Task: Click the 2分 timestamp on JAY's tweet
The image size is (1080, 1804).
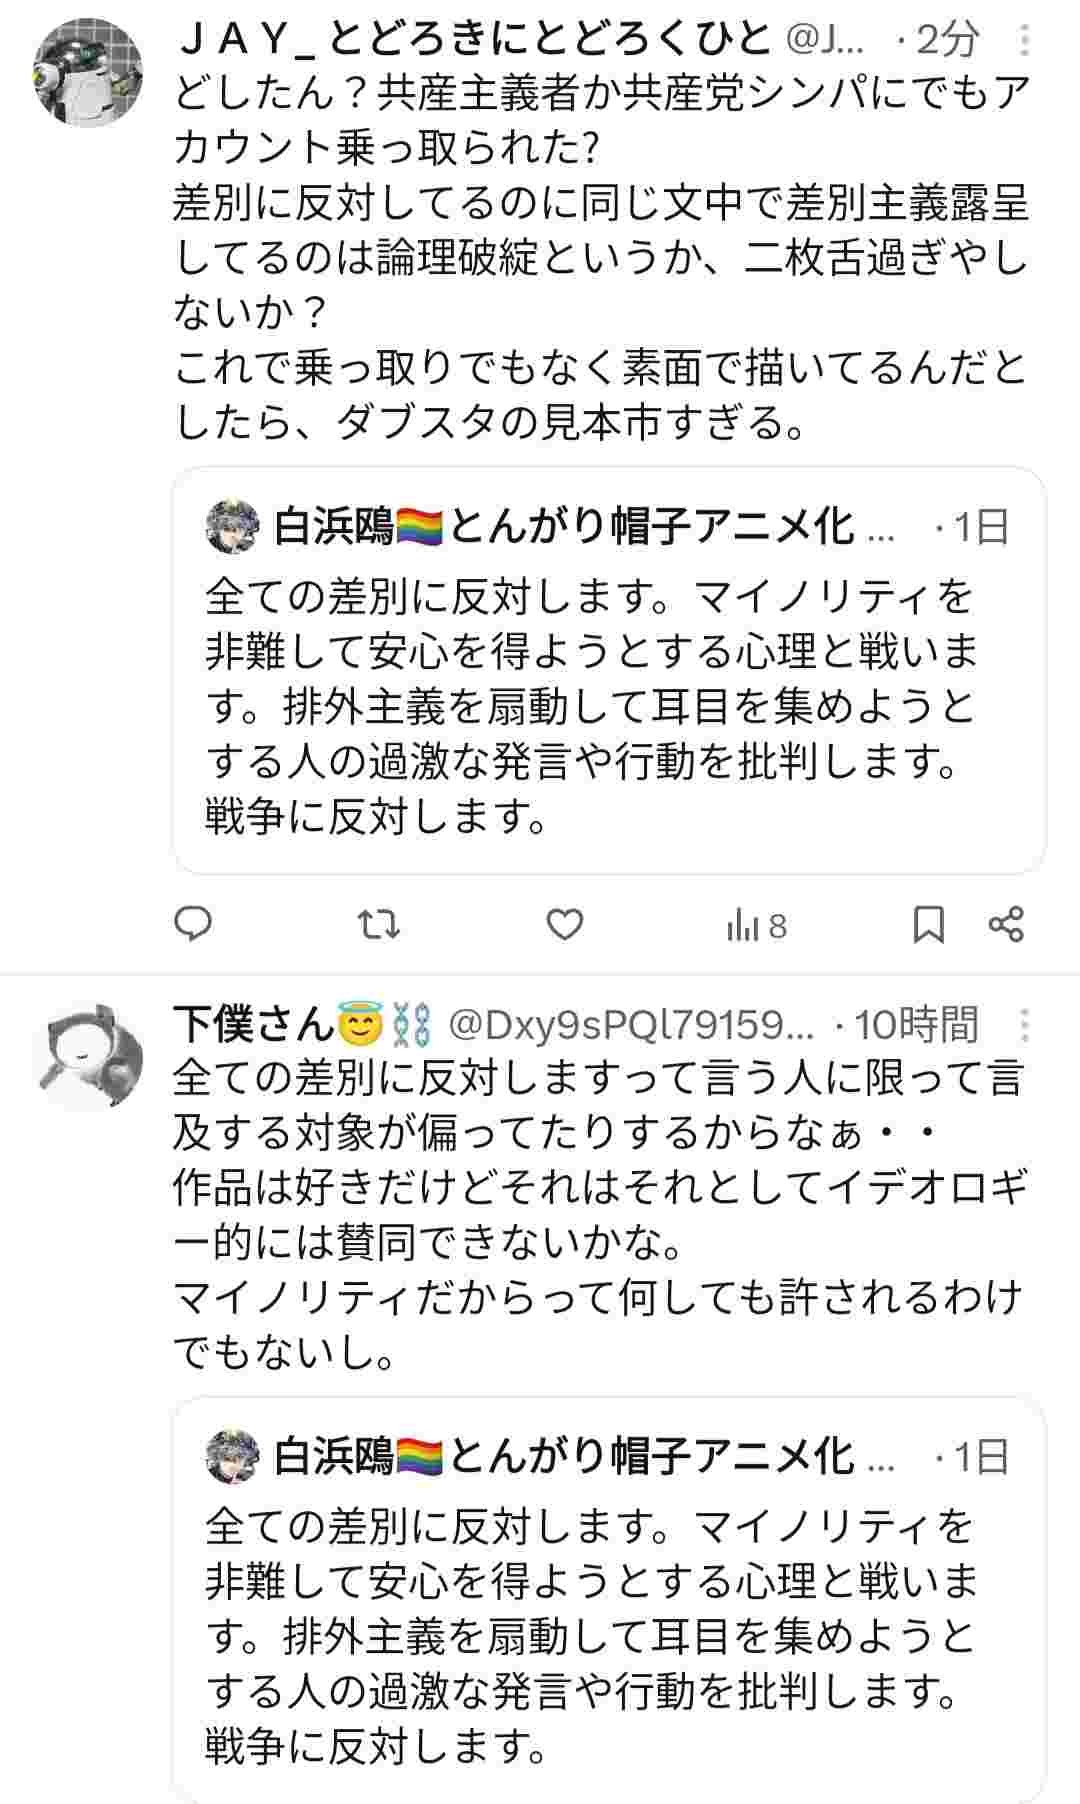Action: pos(947,40)
